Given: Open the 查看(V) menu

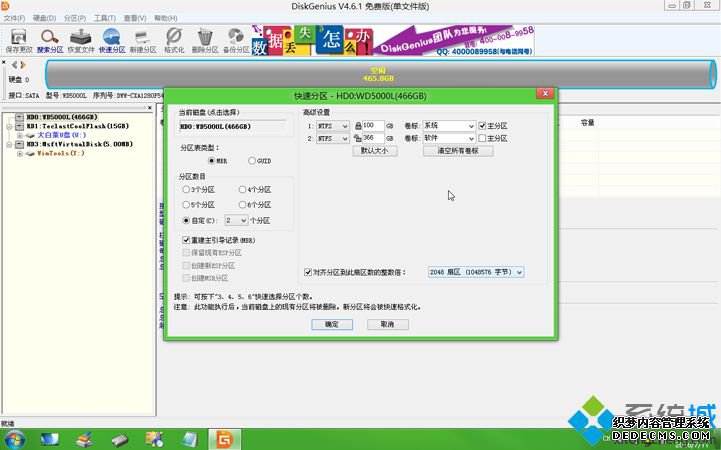Looking at the screenshot, I should point(135,18).
